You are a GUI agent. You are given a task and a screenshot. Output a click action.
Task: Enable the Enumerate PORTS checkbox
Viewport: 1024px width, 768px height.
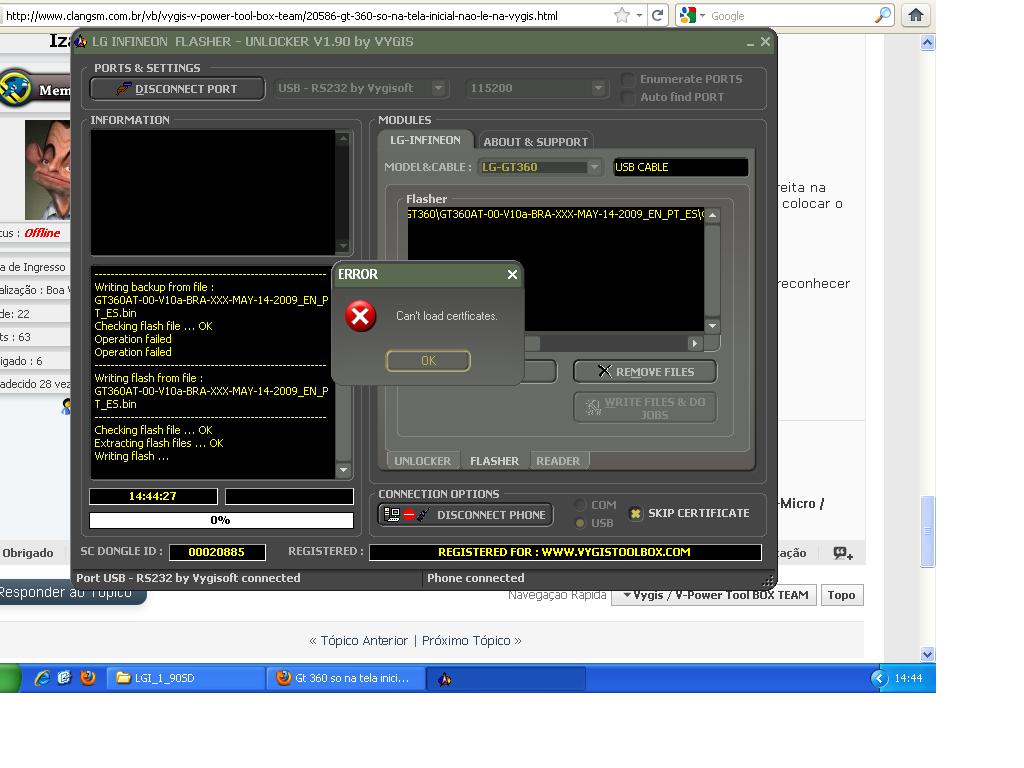[x=628, y=79]
